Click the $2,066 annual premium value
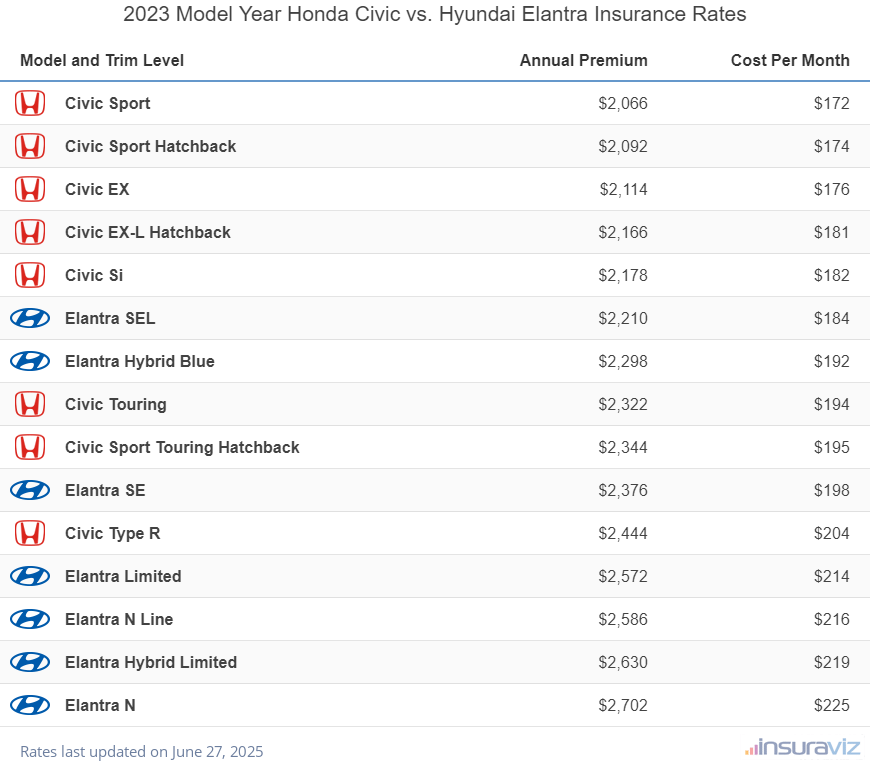Viewport: 870px width, 767px height. tap(623, 104)
